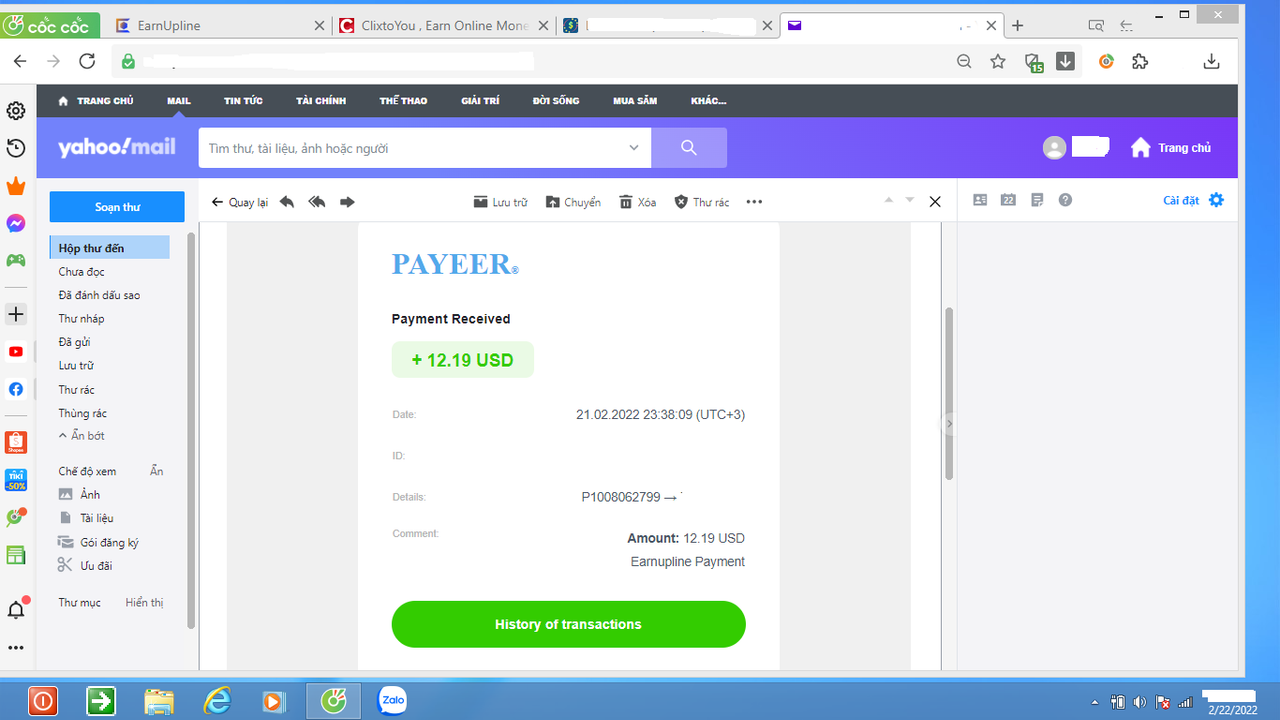Click the Yahoo Mail search magnifier button
The image size is (1280, 720).
click(689, 148)
